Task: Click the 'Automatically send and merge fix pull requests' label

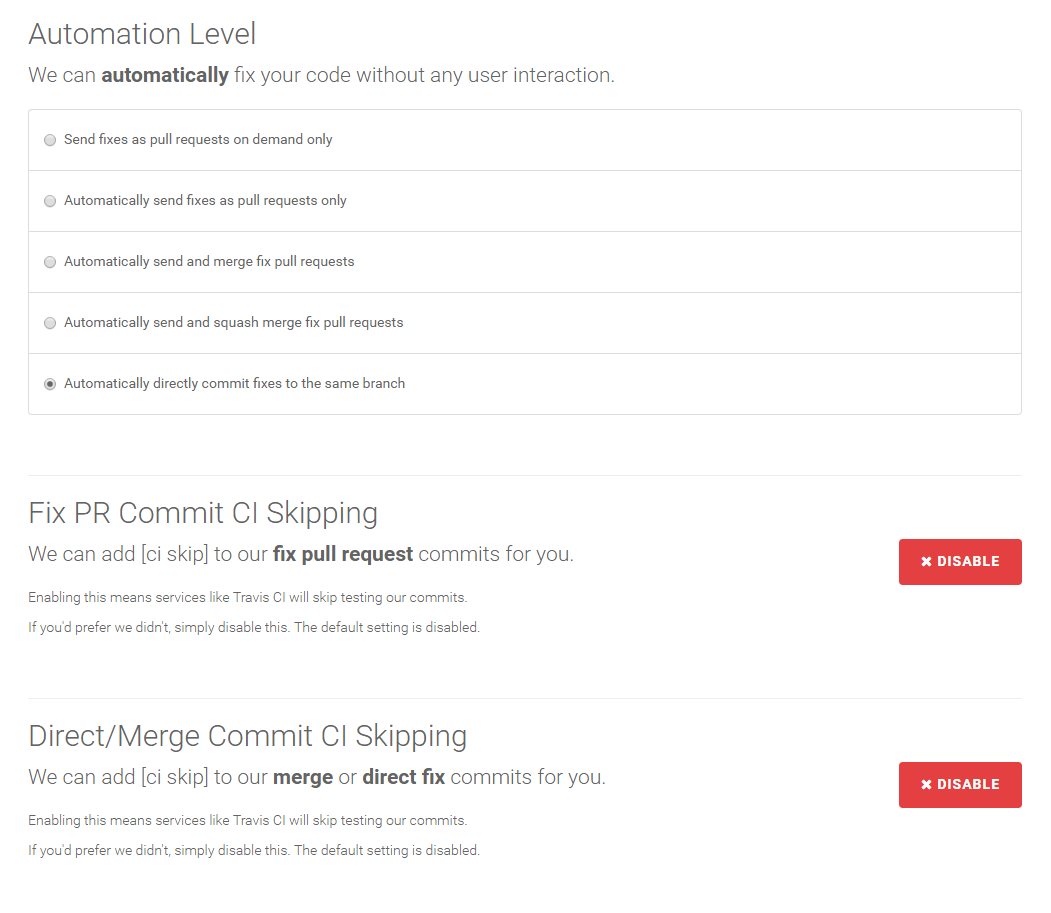Action: tap(209, 262)
